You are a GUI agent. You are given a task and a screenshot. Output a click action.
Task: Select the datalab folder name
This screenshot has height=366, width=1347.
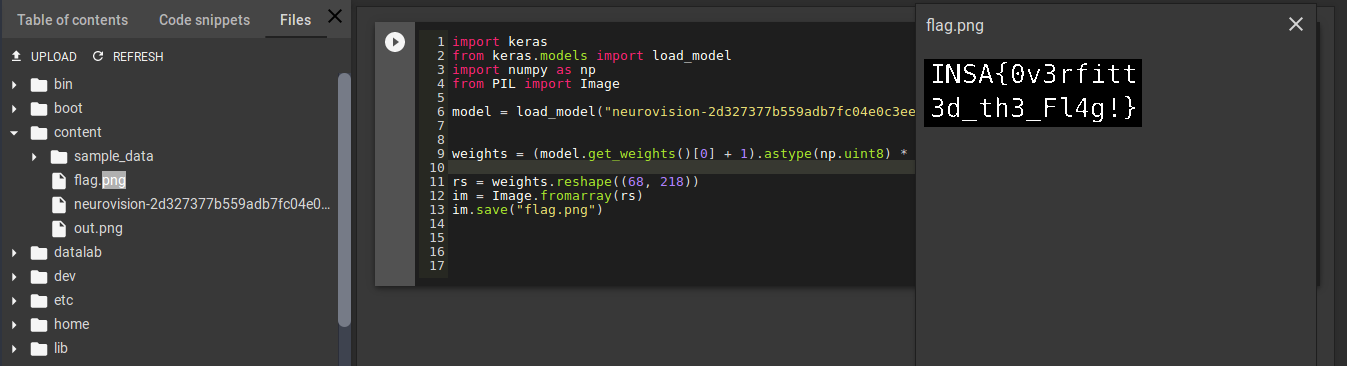(x=78, y=253)
